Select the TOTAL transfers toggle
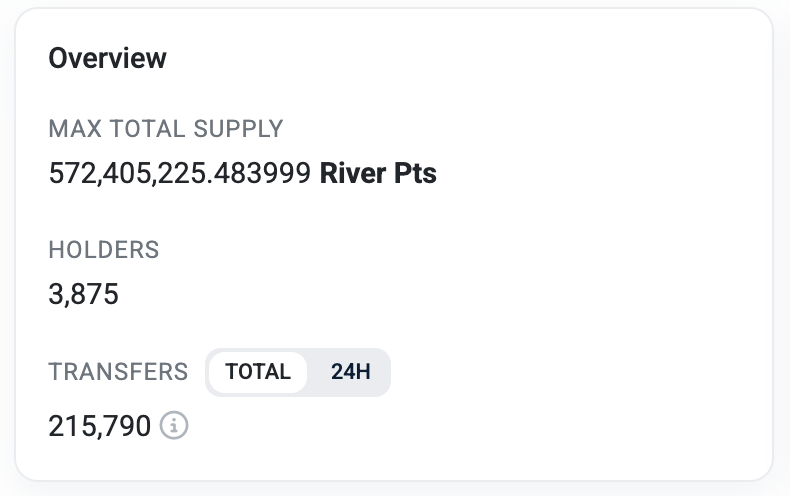Viewport: 790px width, 496px height. (x=258, y=372)
